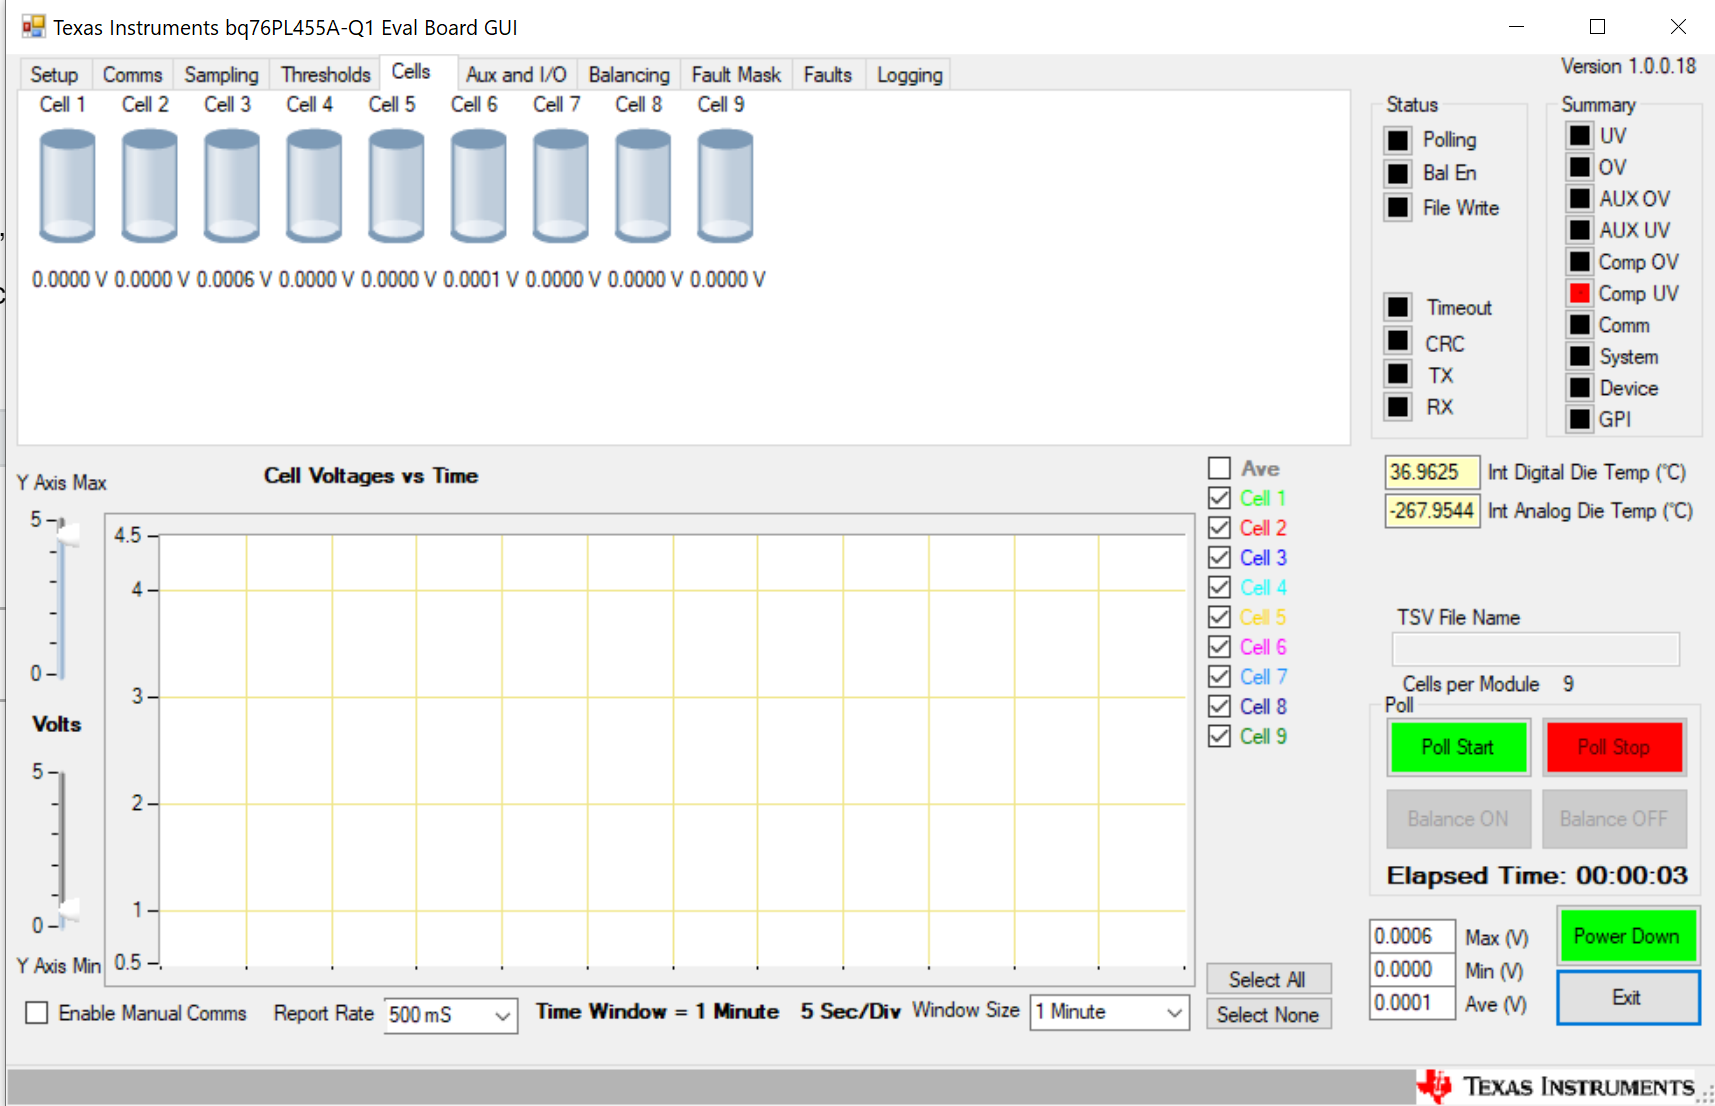Click the GPI summary indicator
Screen dimensions: 1715x1106
click(x=1580, y=419)
